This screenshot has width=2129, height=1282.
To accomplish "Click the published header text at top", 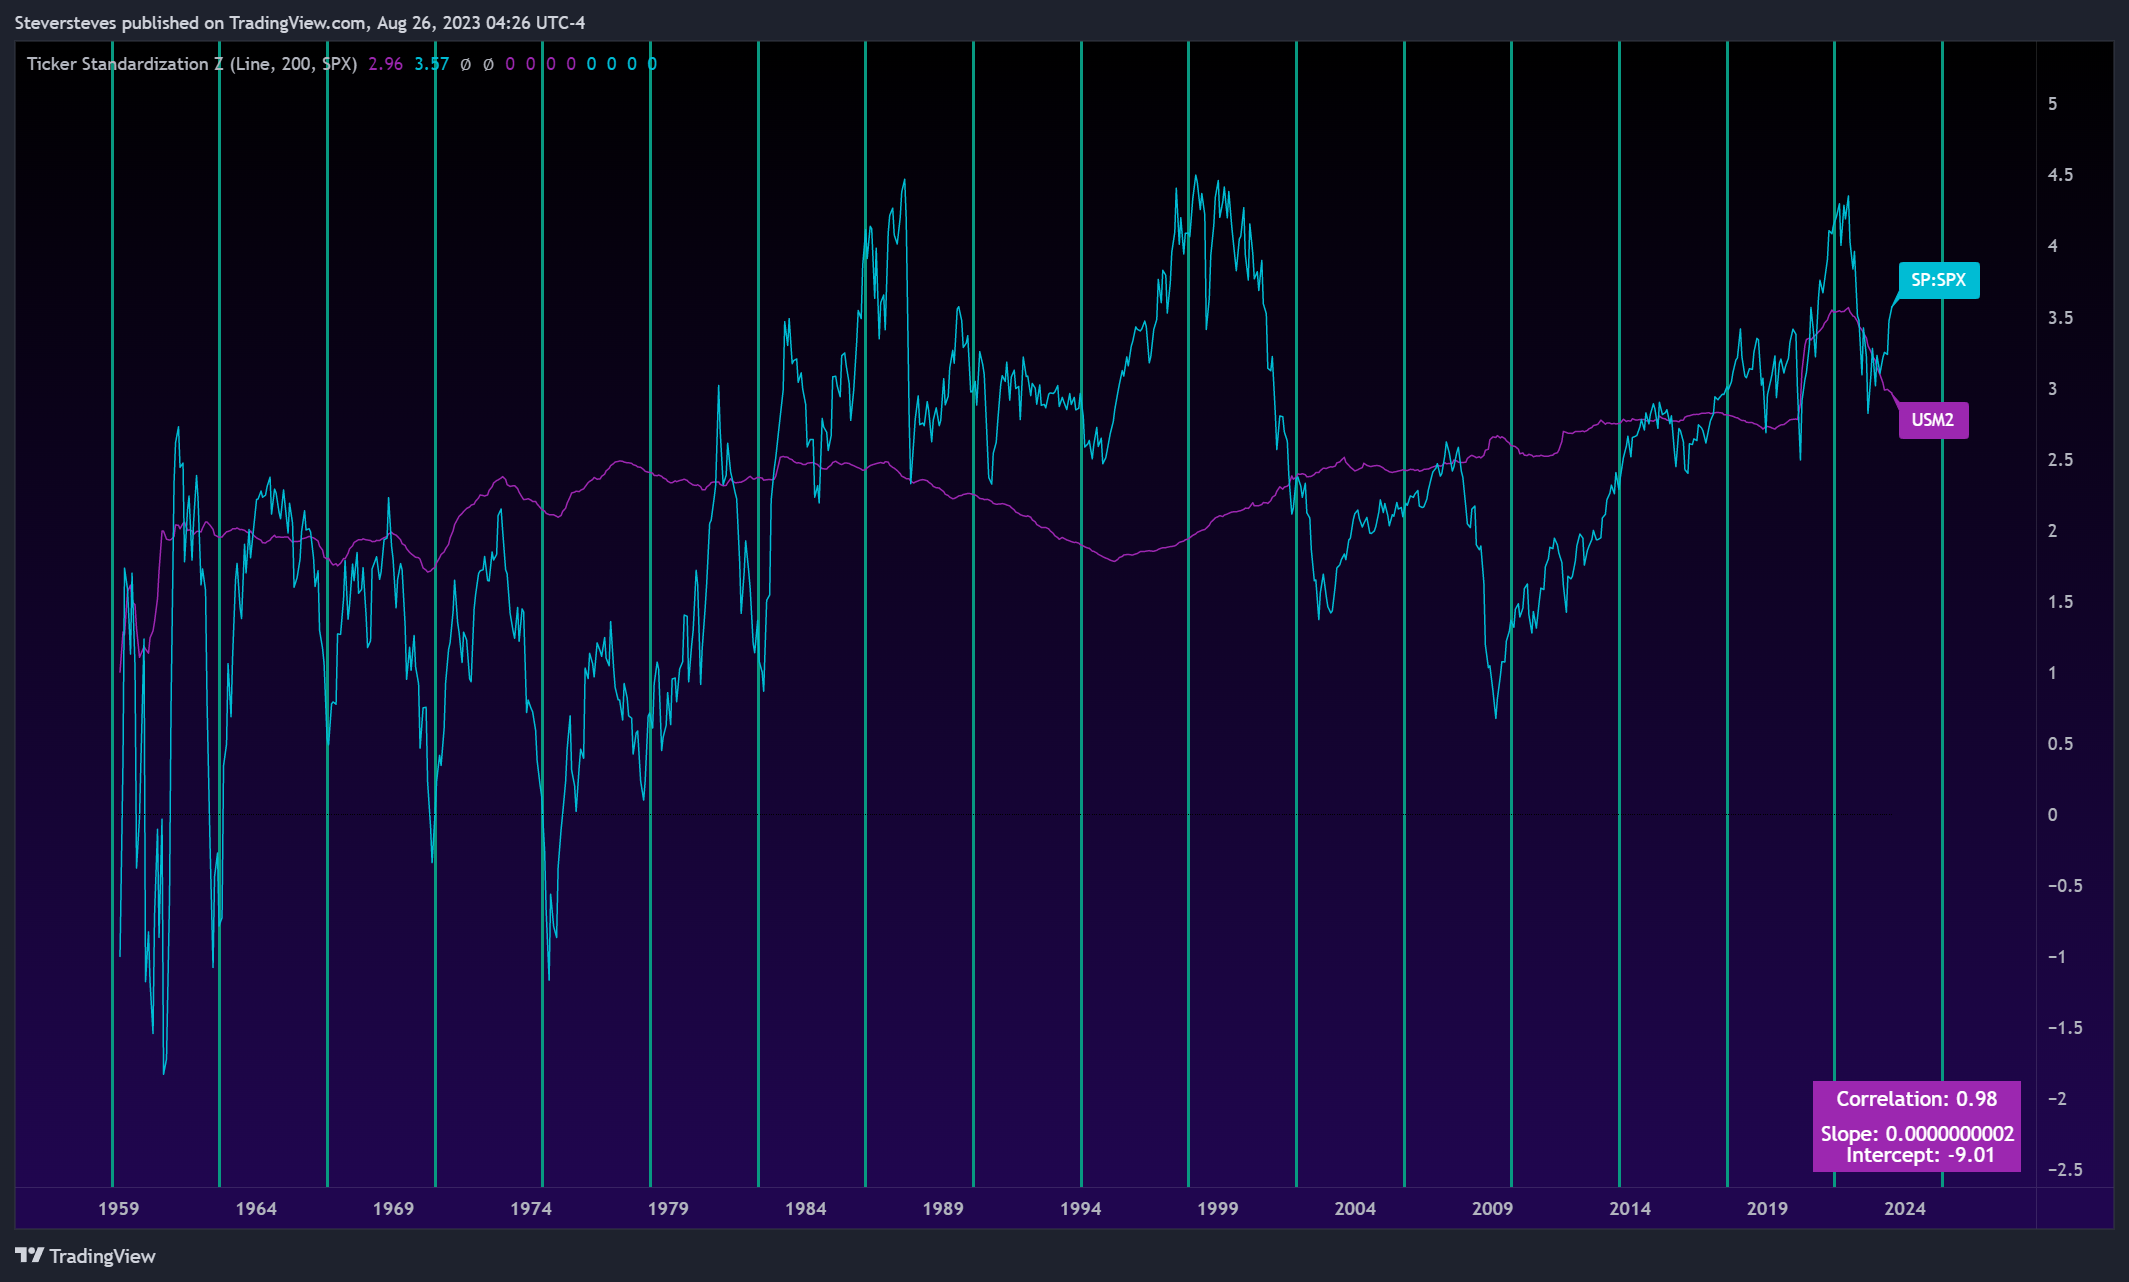I will pos(300,22).
